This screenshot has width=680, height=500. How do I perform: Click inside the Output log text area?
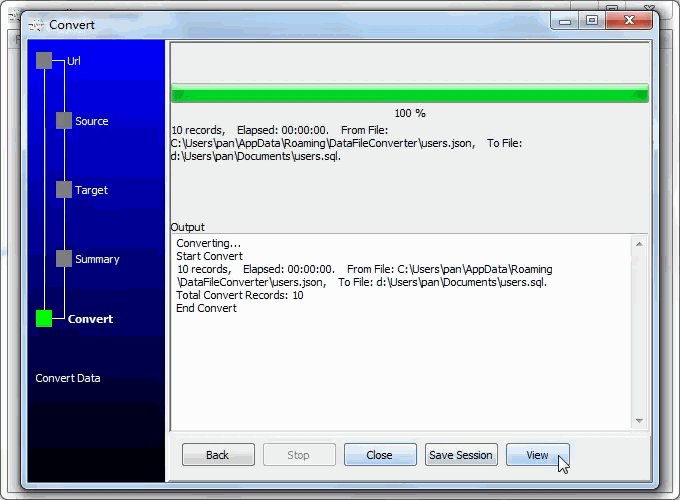click(x=400, y=370)
